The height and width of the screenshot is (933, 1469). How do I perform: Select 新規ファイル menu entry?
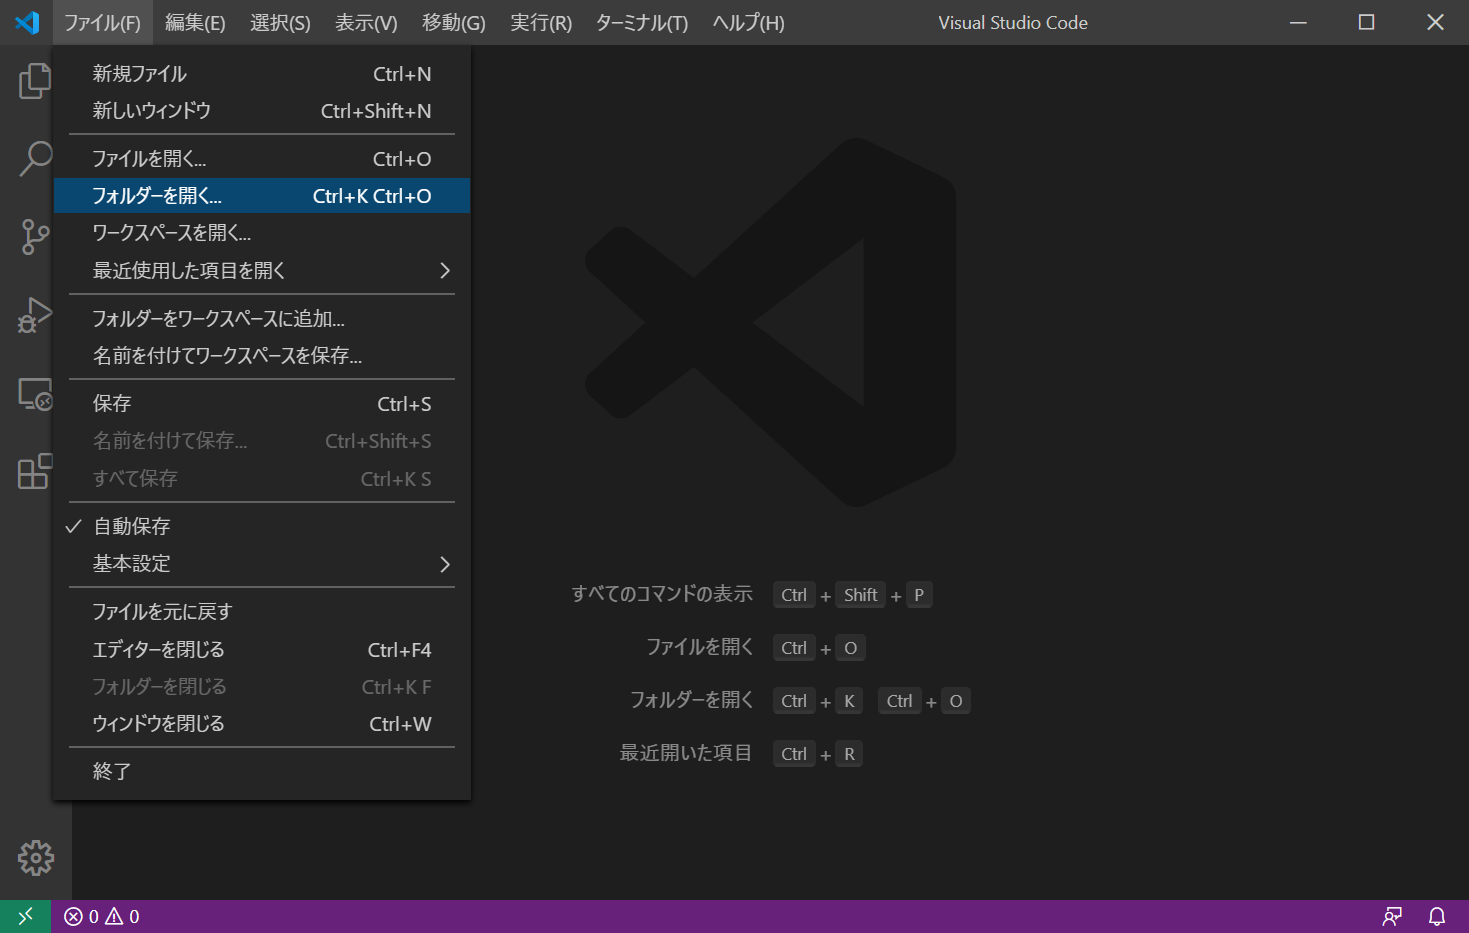261,74
